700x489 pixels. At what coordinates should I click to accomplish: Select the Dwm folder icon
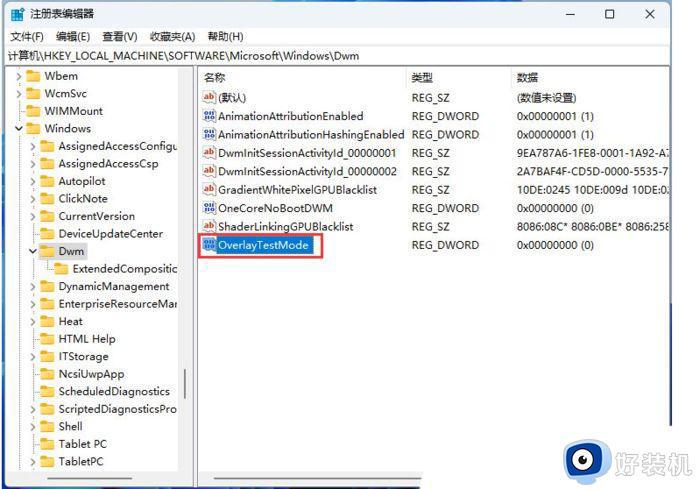(47, 251)
